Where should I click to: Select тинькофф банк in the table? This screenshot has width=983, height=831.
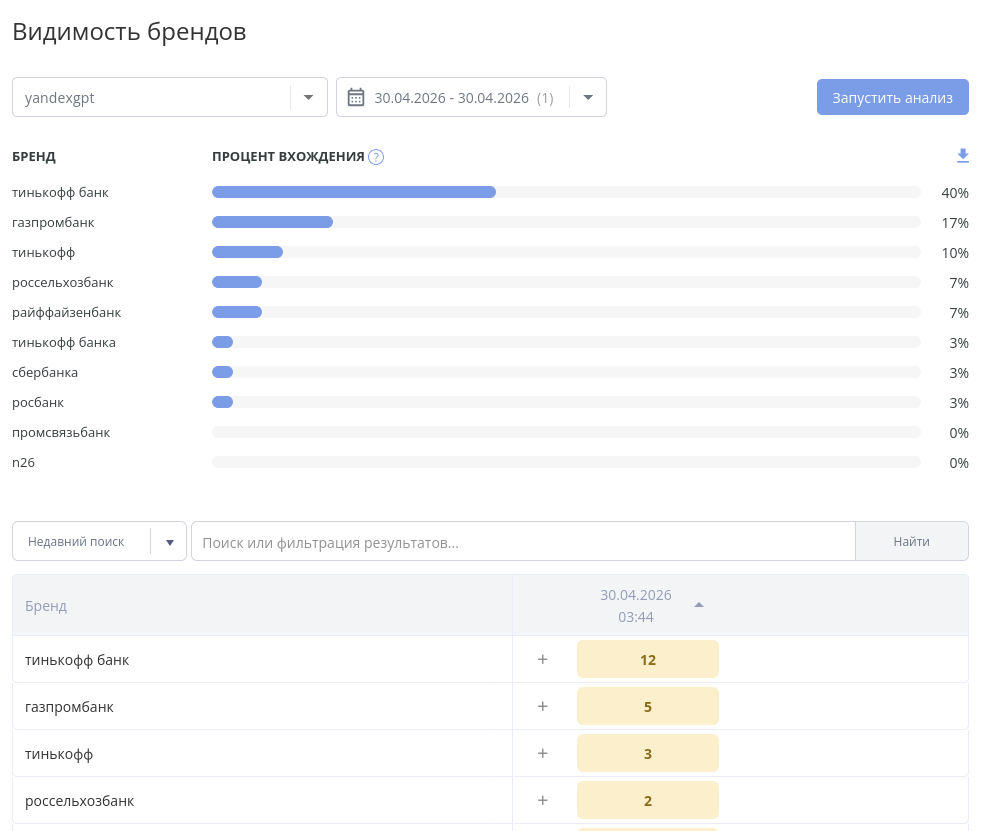coord(77,660)
